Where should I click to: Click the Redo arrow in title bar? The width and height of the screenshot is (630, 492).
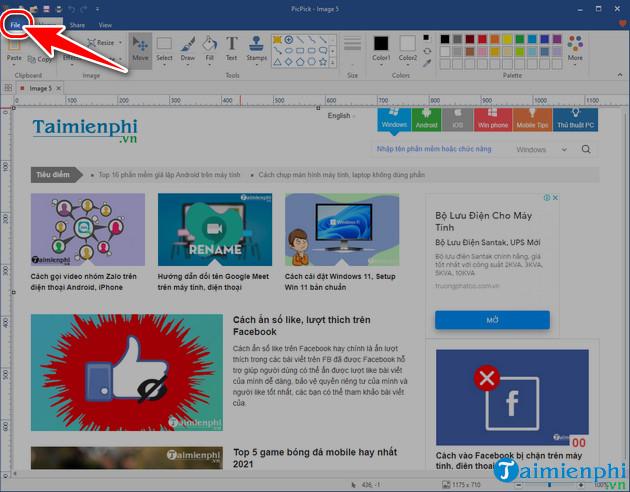84,9
